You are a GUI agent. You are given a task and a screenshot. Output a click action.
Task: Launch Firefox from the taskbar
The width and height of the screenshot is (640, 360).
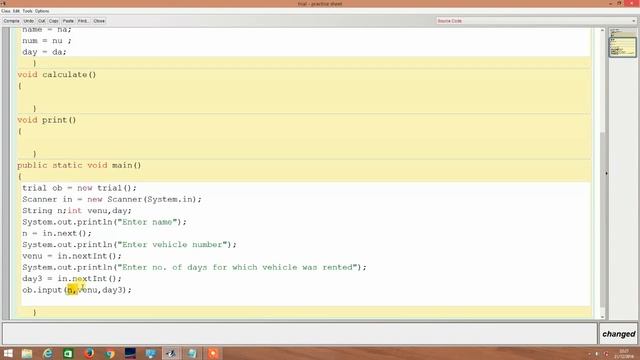[89, 353]
